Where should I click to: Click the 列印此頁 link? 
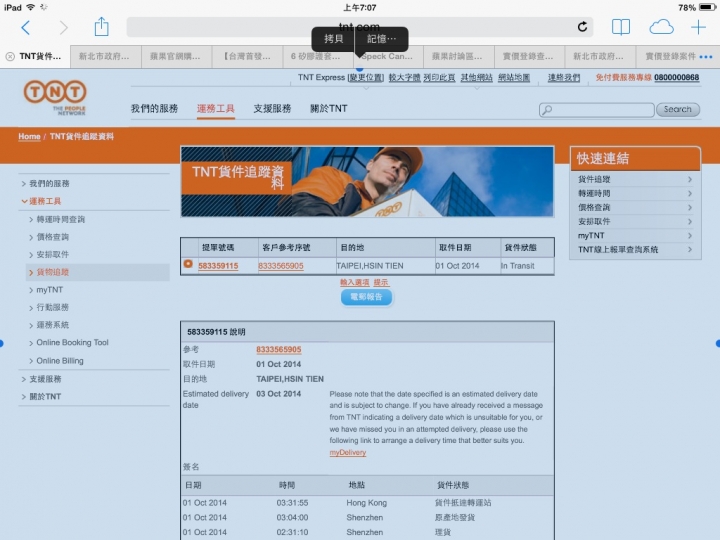click(439, 78)
